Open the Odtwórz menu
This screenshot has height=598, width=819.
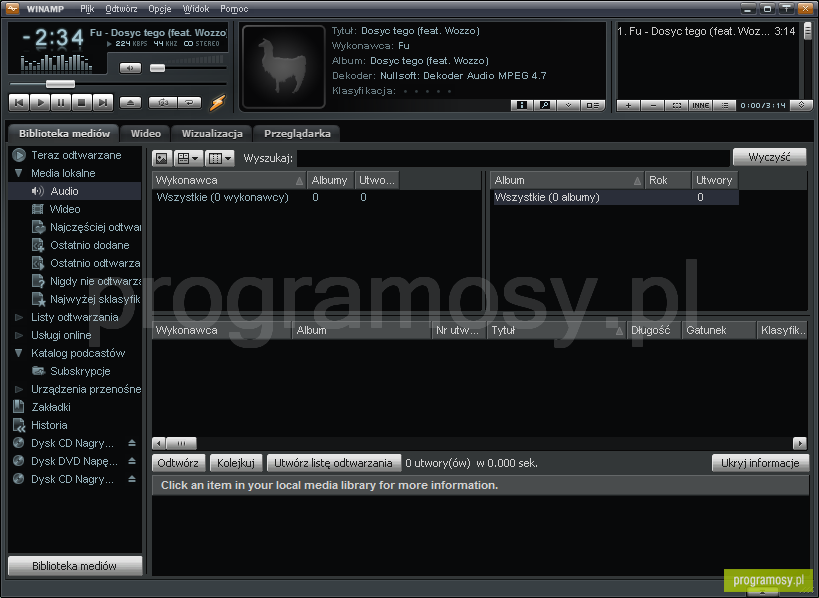coord(121,9)
